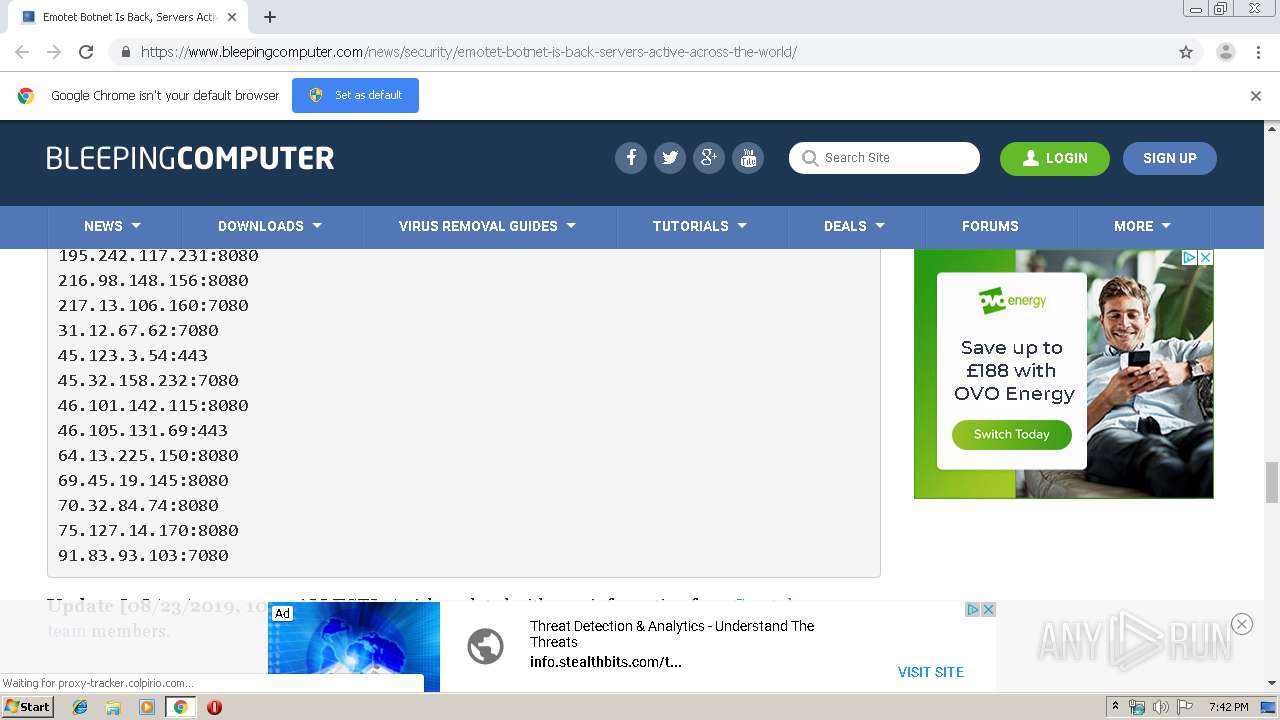1280x720 pixels.
Task: Open the YouTube channel icon
Action: click(x=748, y=158)
